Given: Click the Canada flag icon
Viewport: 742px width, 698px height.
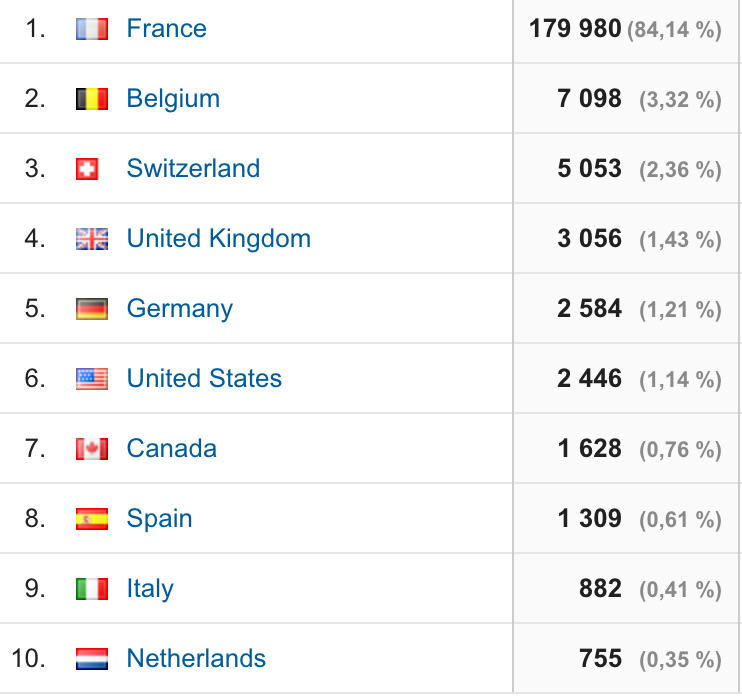Looking at the screenshot, I should click(x=92, y=449).
